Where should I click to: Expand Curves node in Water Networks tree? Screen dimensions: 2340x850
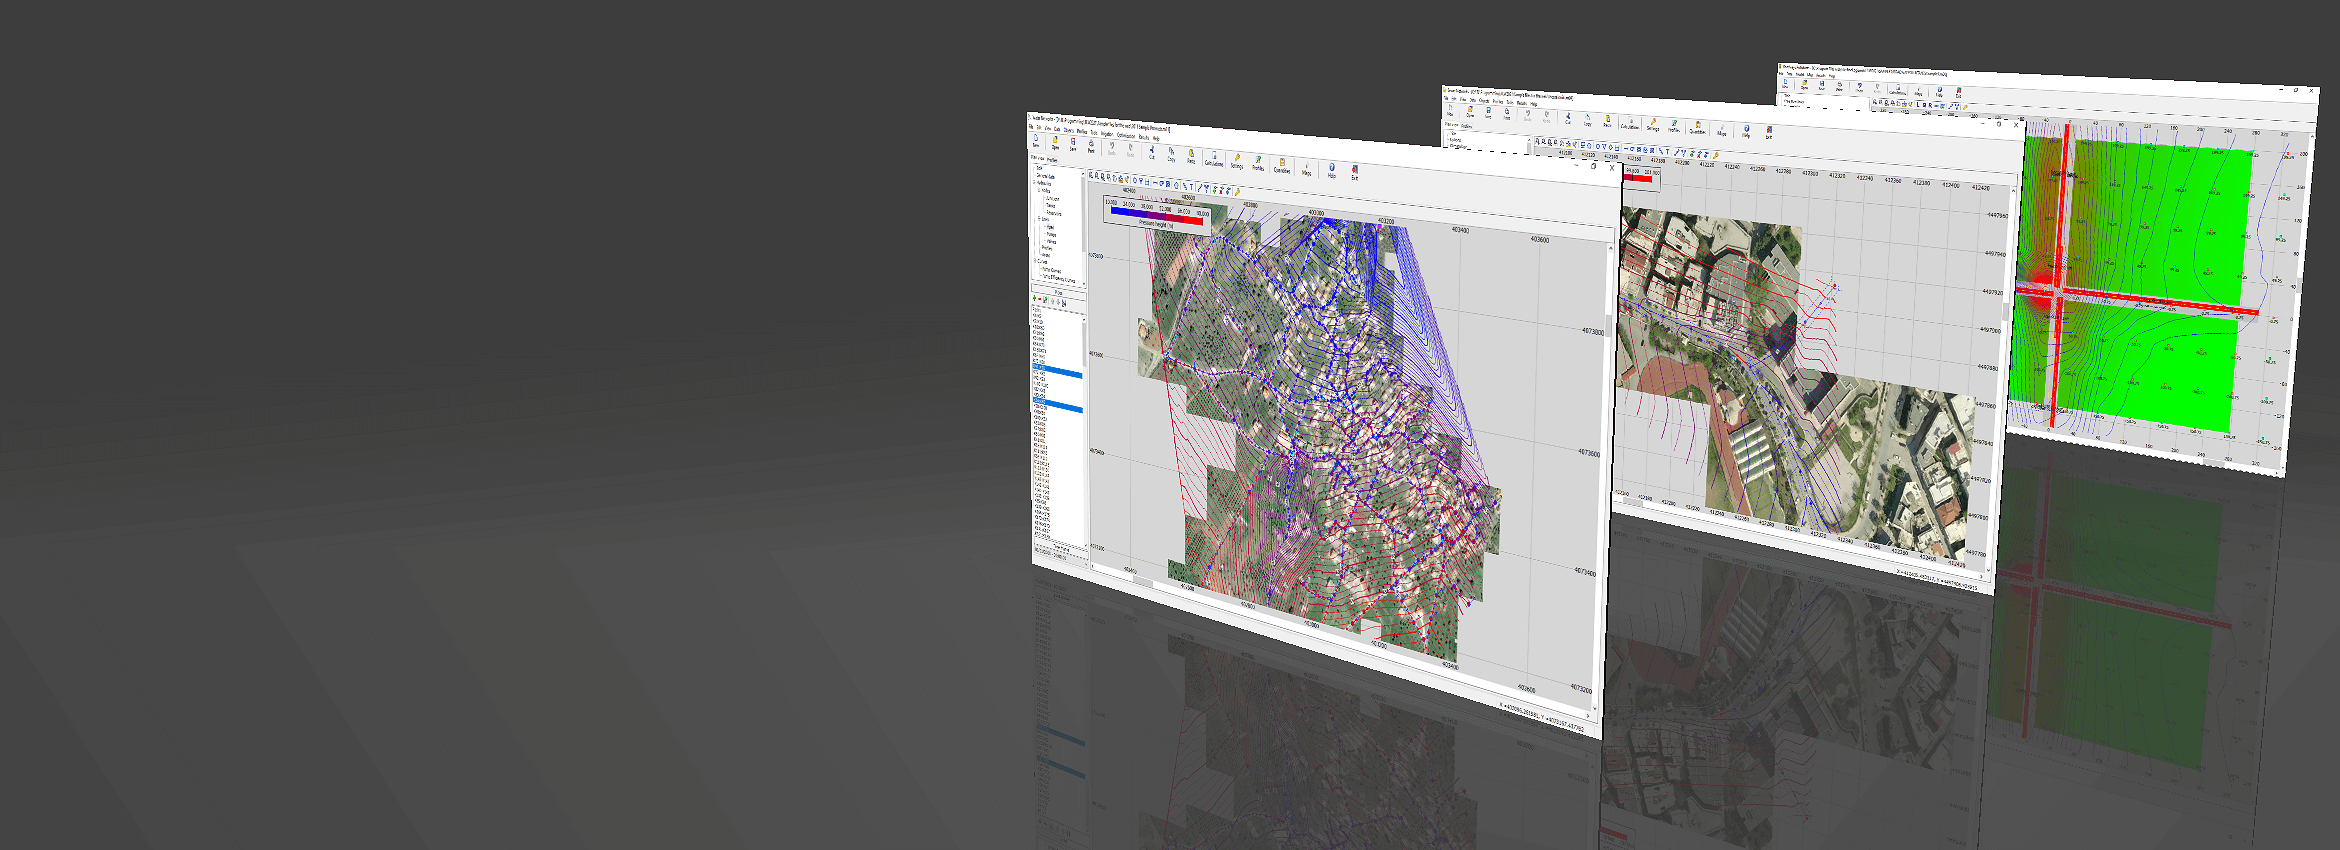[1036, 262]
